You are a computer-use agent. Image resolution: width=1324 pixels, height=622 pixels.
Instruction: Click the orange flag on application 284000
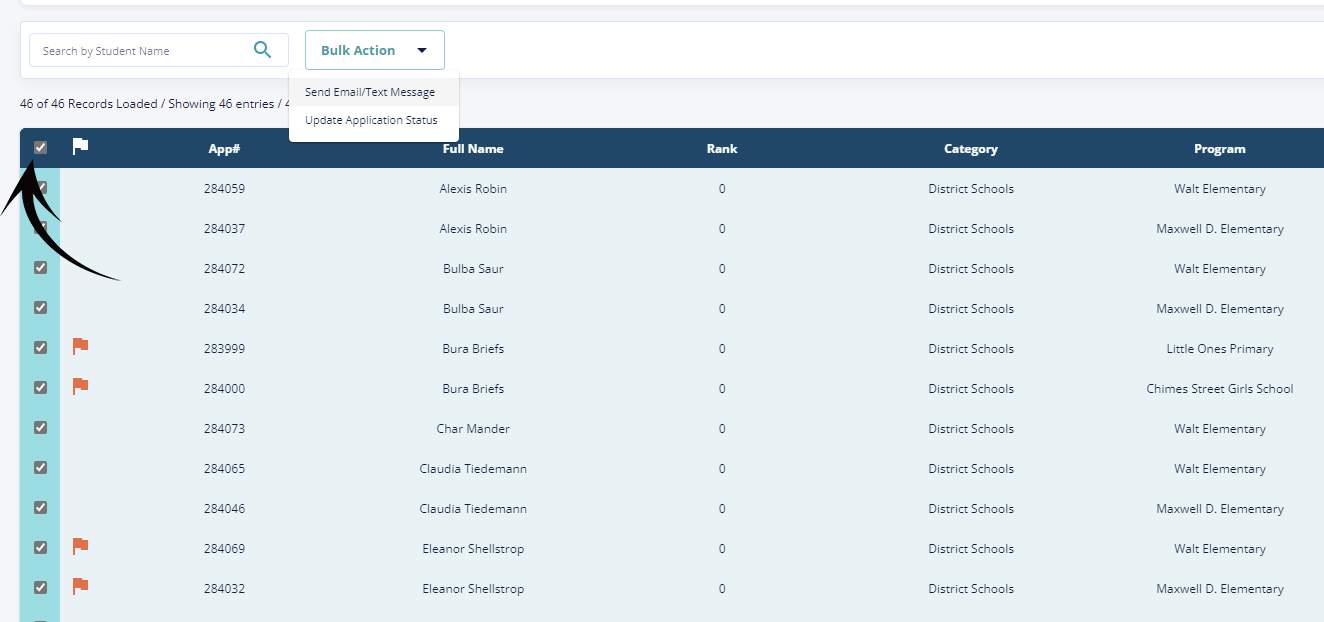[x=81, y=387]
